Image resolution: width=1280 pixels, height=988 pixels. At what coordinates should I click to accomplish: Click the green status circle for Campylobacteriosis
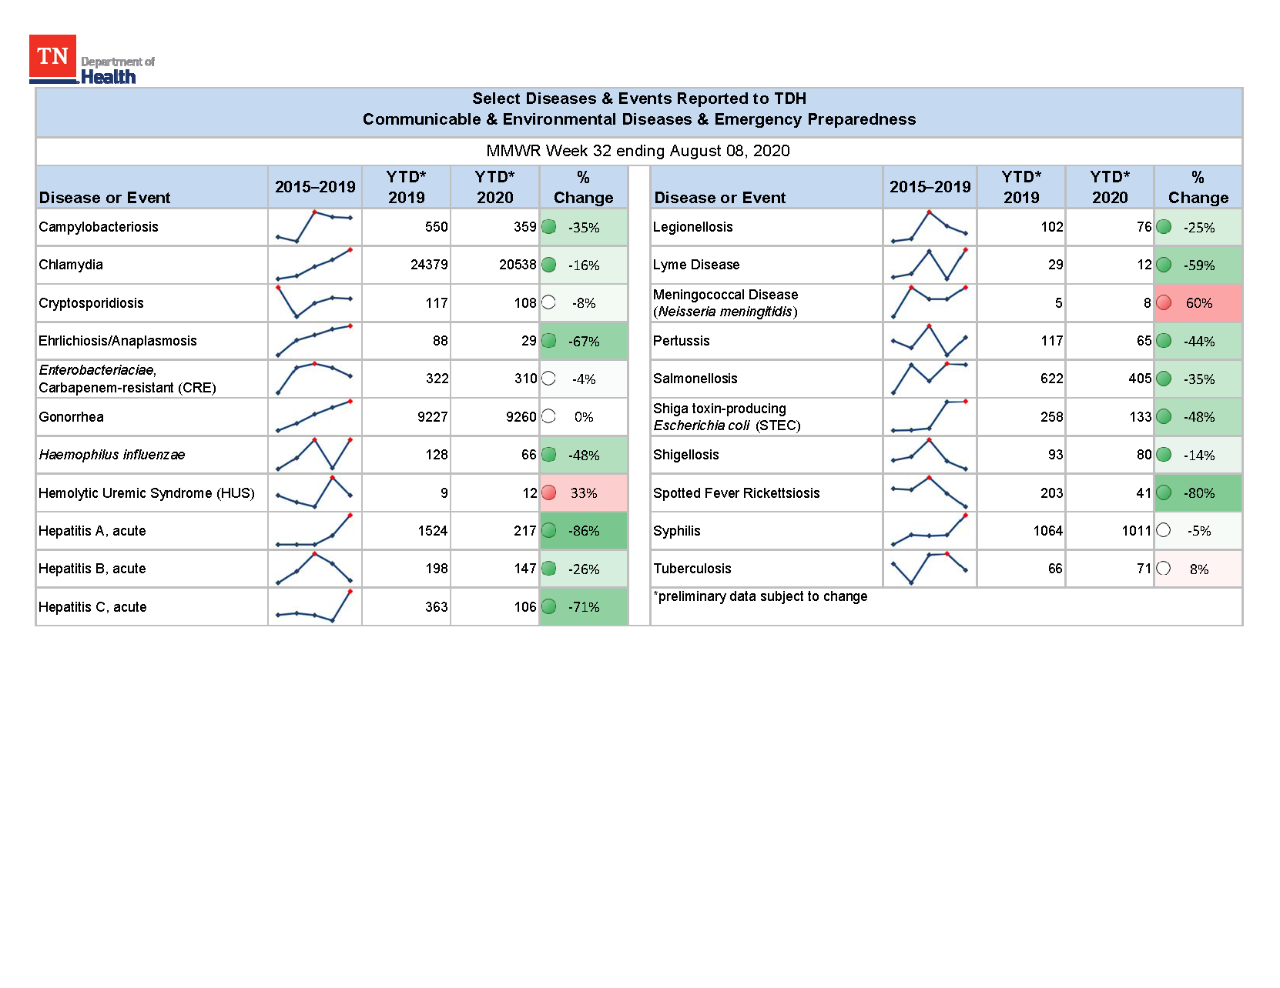[549, 227]
